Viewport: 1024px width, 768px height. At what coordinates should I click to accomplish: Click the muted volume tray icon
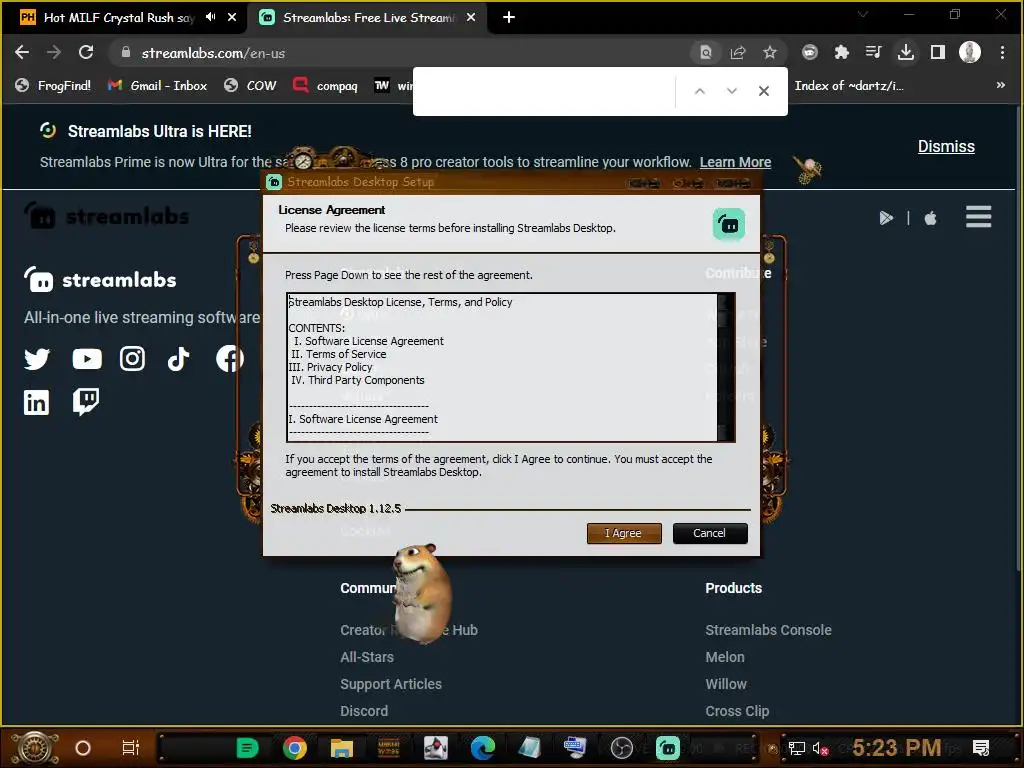pyautogui.click(x=820, y=748)
